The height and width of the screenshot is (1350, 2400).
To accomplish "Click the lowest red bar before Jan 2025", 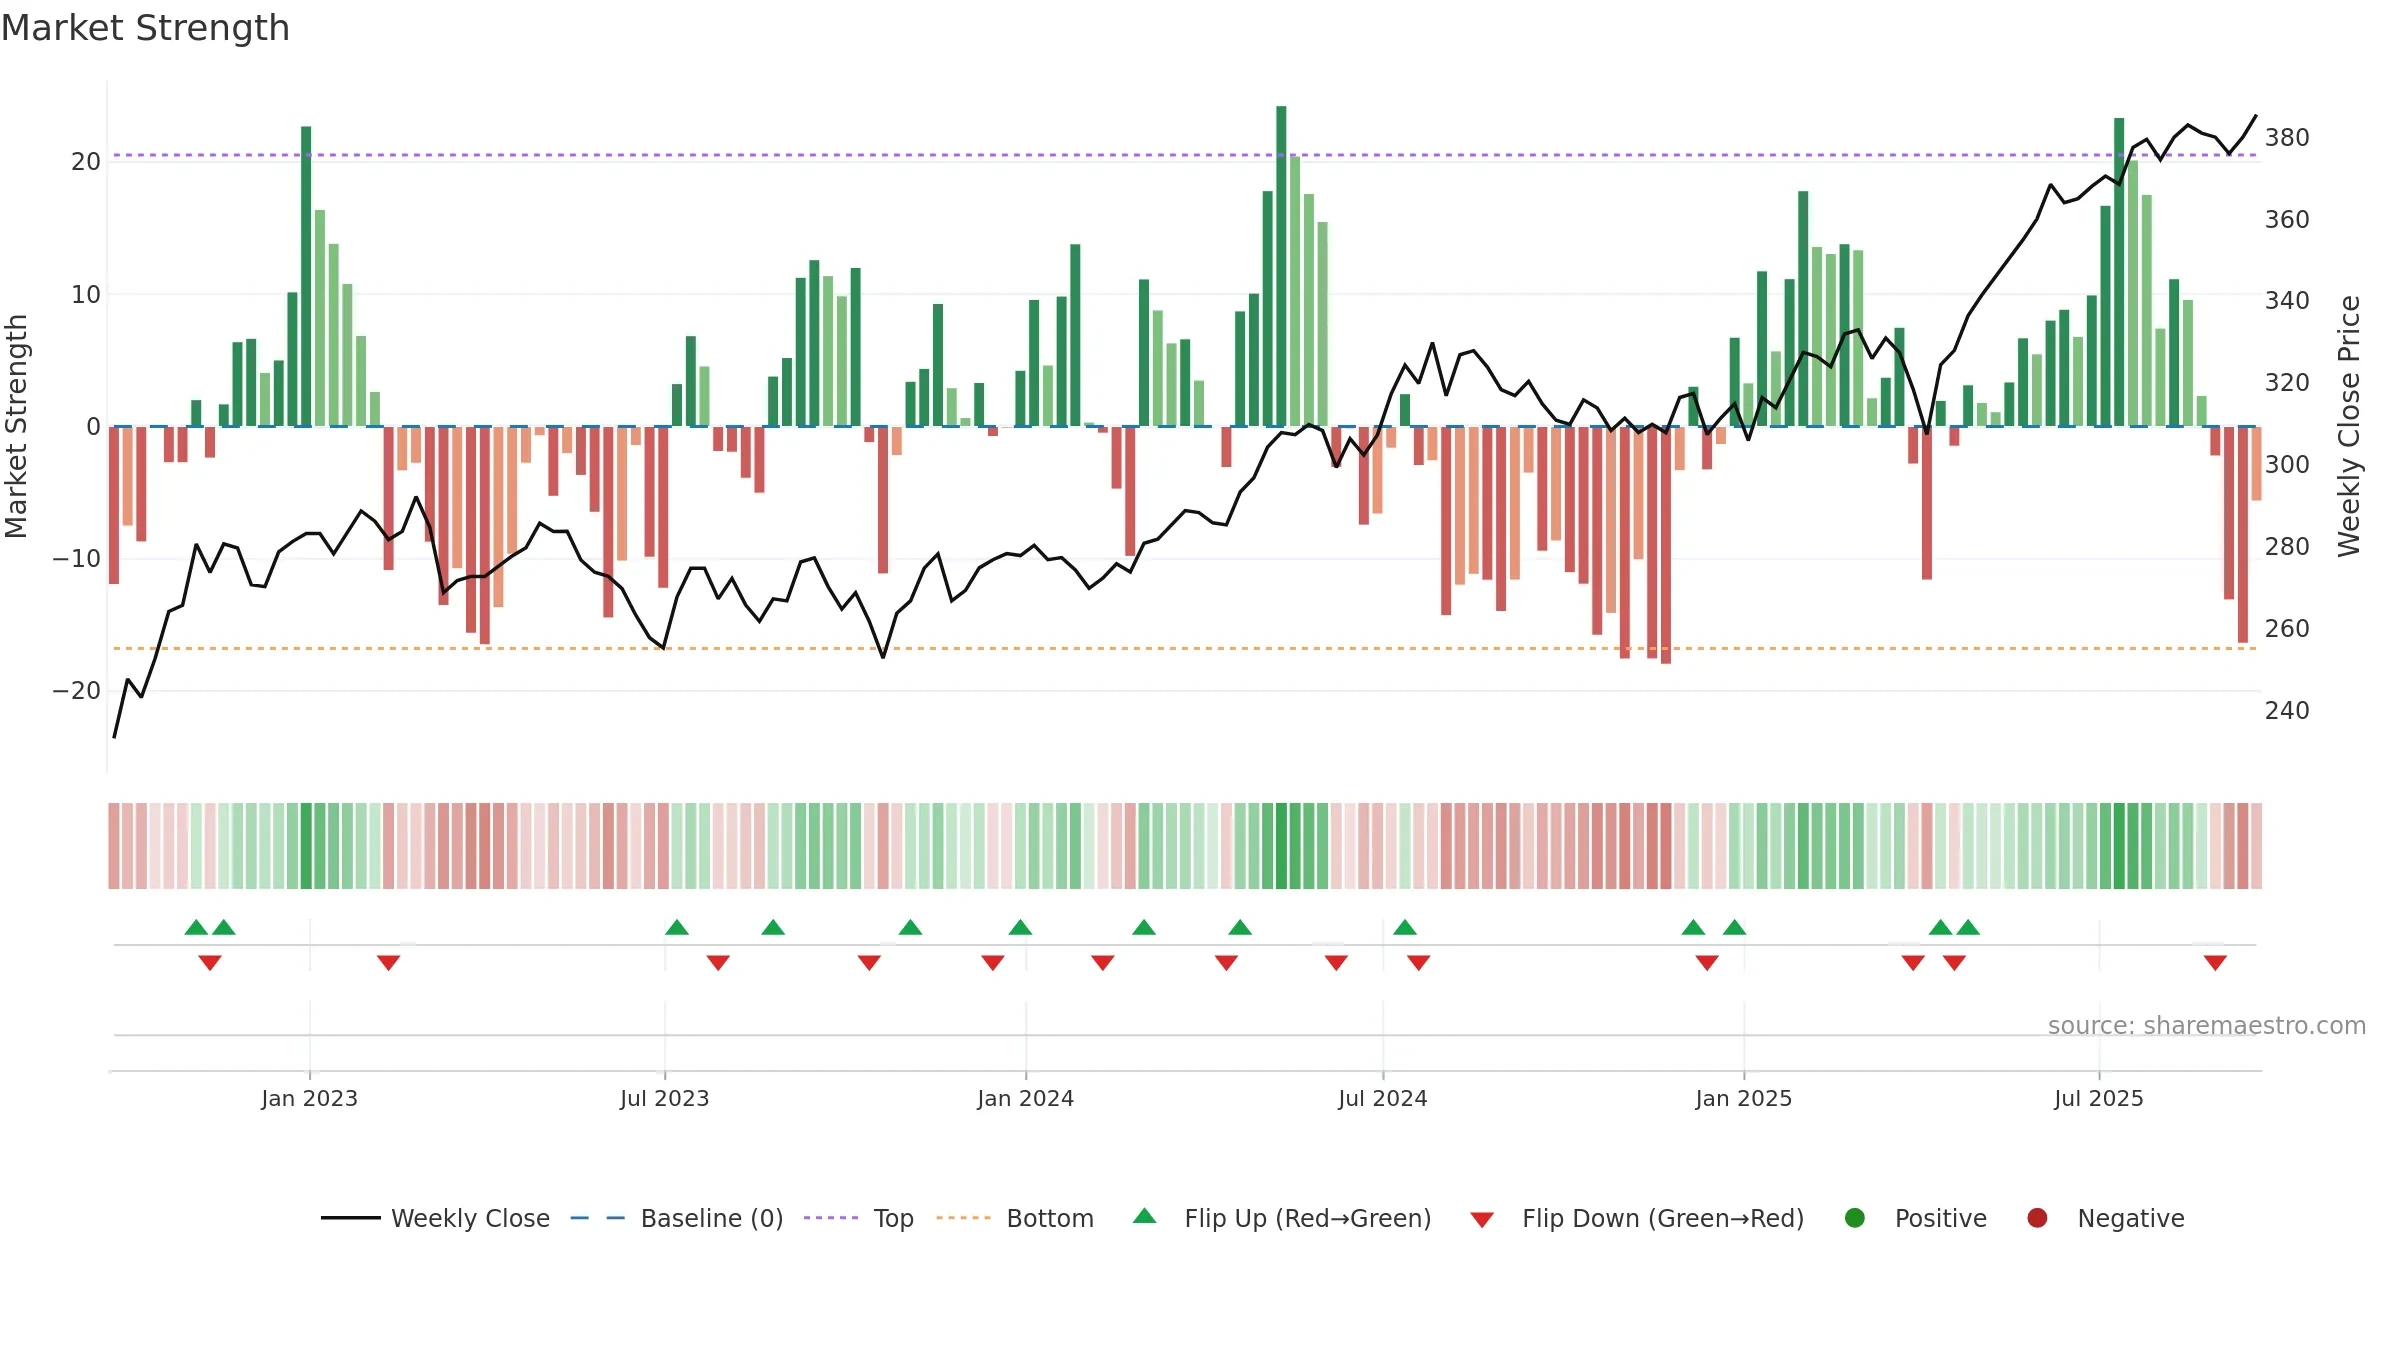I will coord(1666,545).
